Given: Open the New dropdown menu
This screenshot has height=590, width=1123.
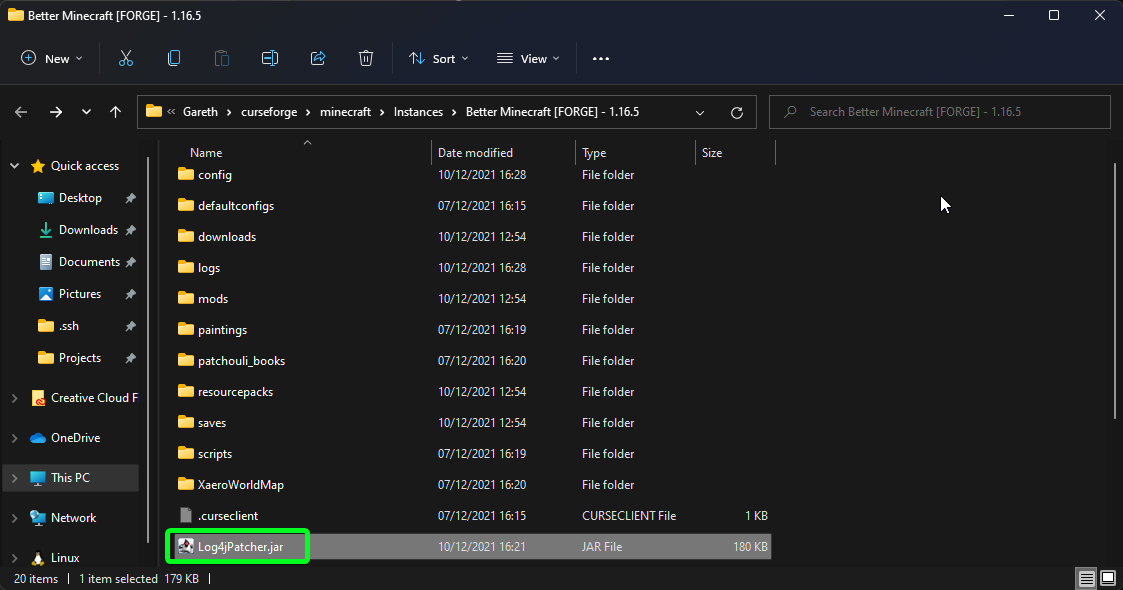Looking at the screenshot, I should (52, 59).
